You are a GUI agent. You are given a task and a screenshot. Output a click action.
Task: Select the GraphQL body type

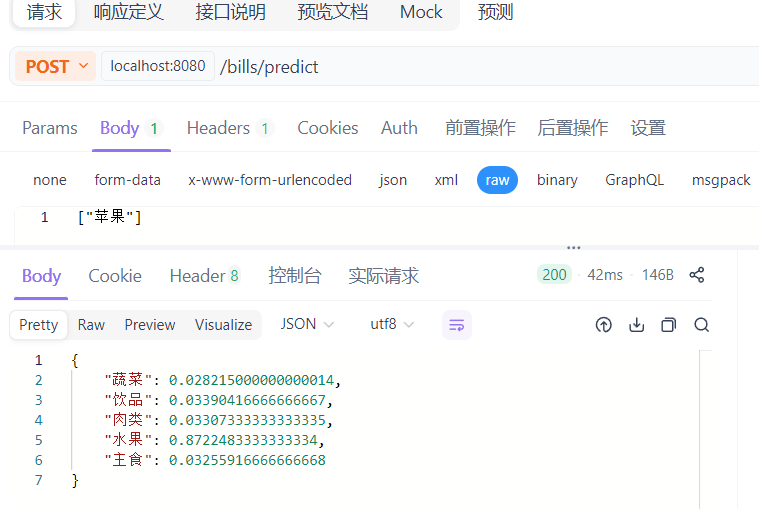634,180
